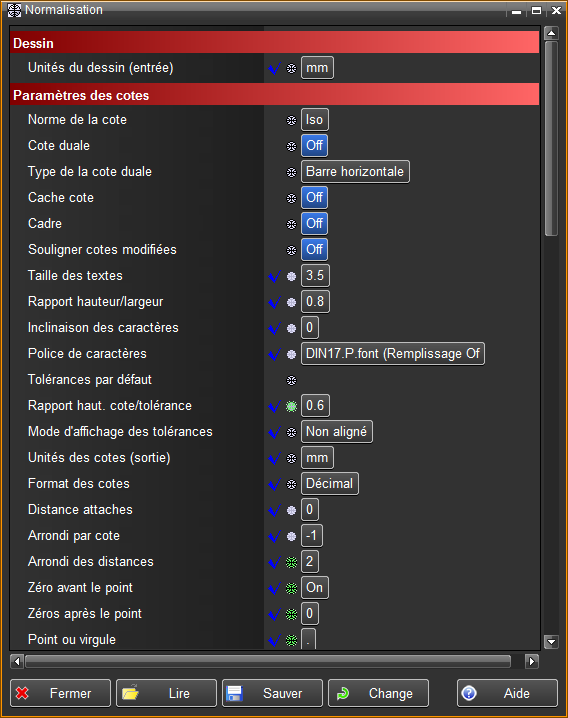Click the vertical scrollbar down arrow
568x718 pixels.
pyautogui.click(x=551, y=642)
